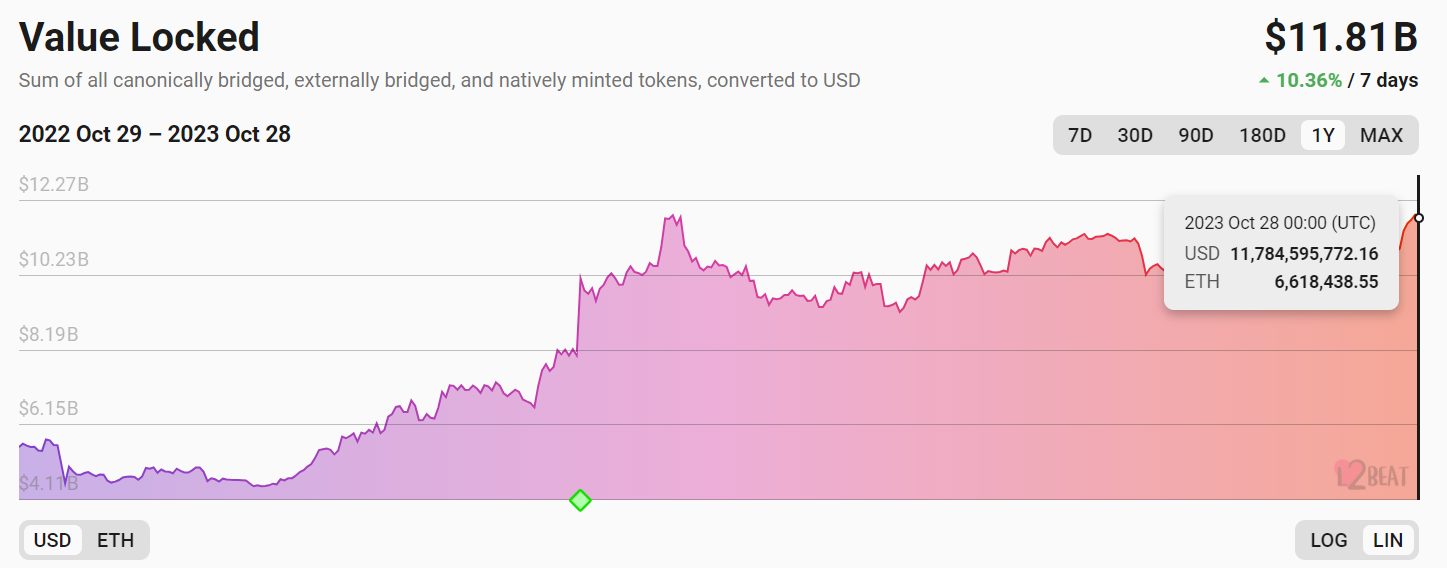
Task: Switch chart currency to USD
Action: [53, 540]
